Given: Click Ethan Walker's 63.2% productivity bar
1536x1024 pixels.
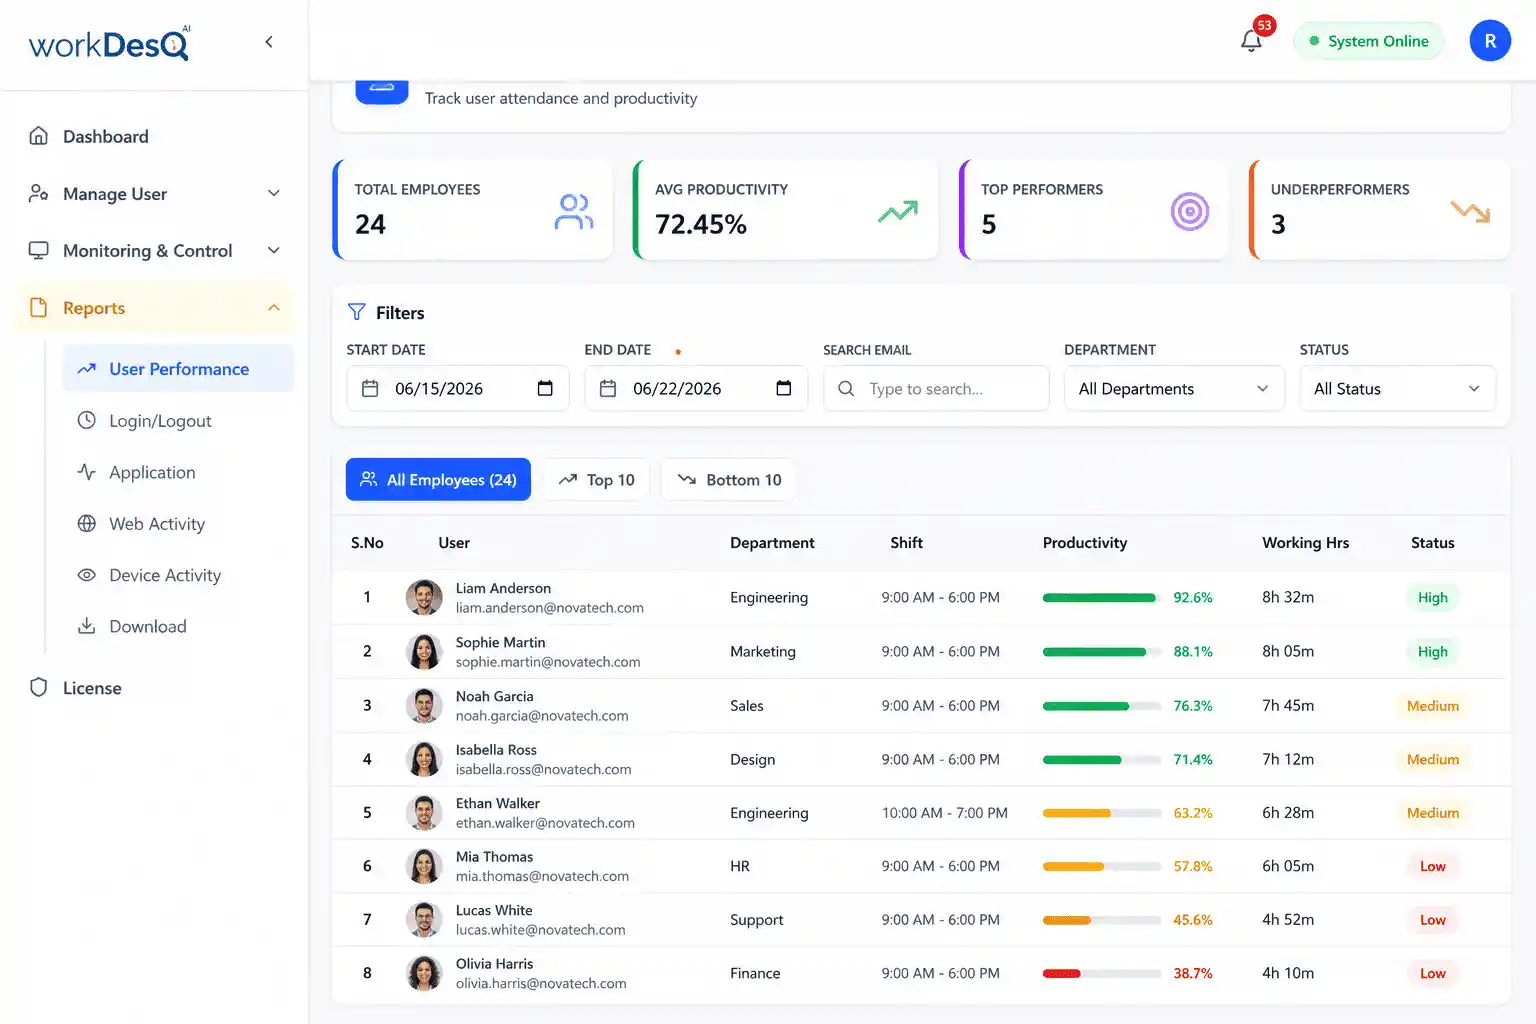Looking at the screenshot, I should pos(1102,813).
